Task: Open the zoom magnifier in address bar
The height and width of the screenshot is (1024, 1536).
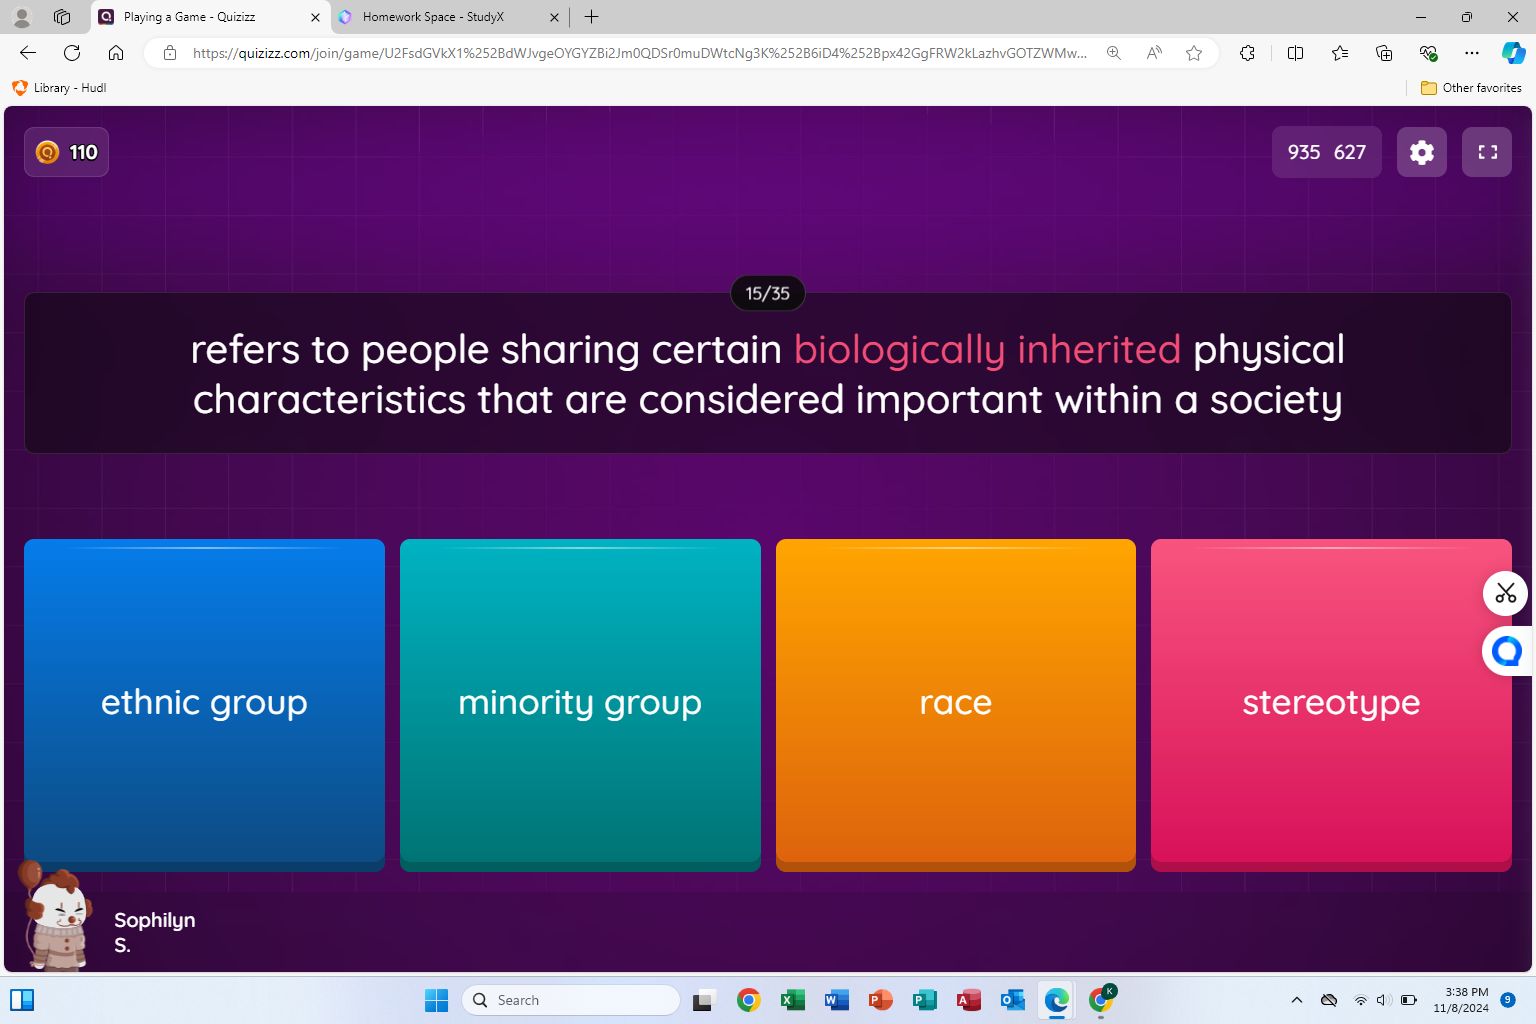Action: tap(1114, 53)
